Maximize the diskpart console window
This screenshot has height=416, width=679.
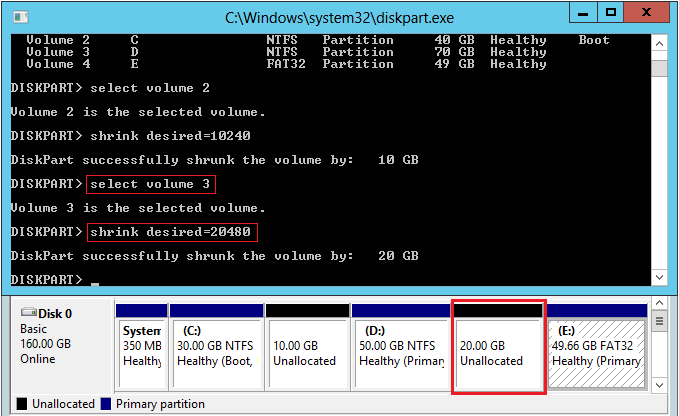tap(610, 14)
